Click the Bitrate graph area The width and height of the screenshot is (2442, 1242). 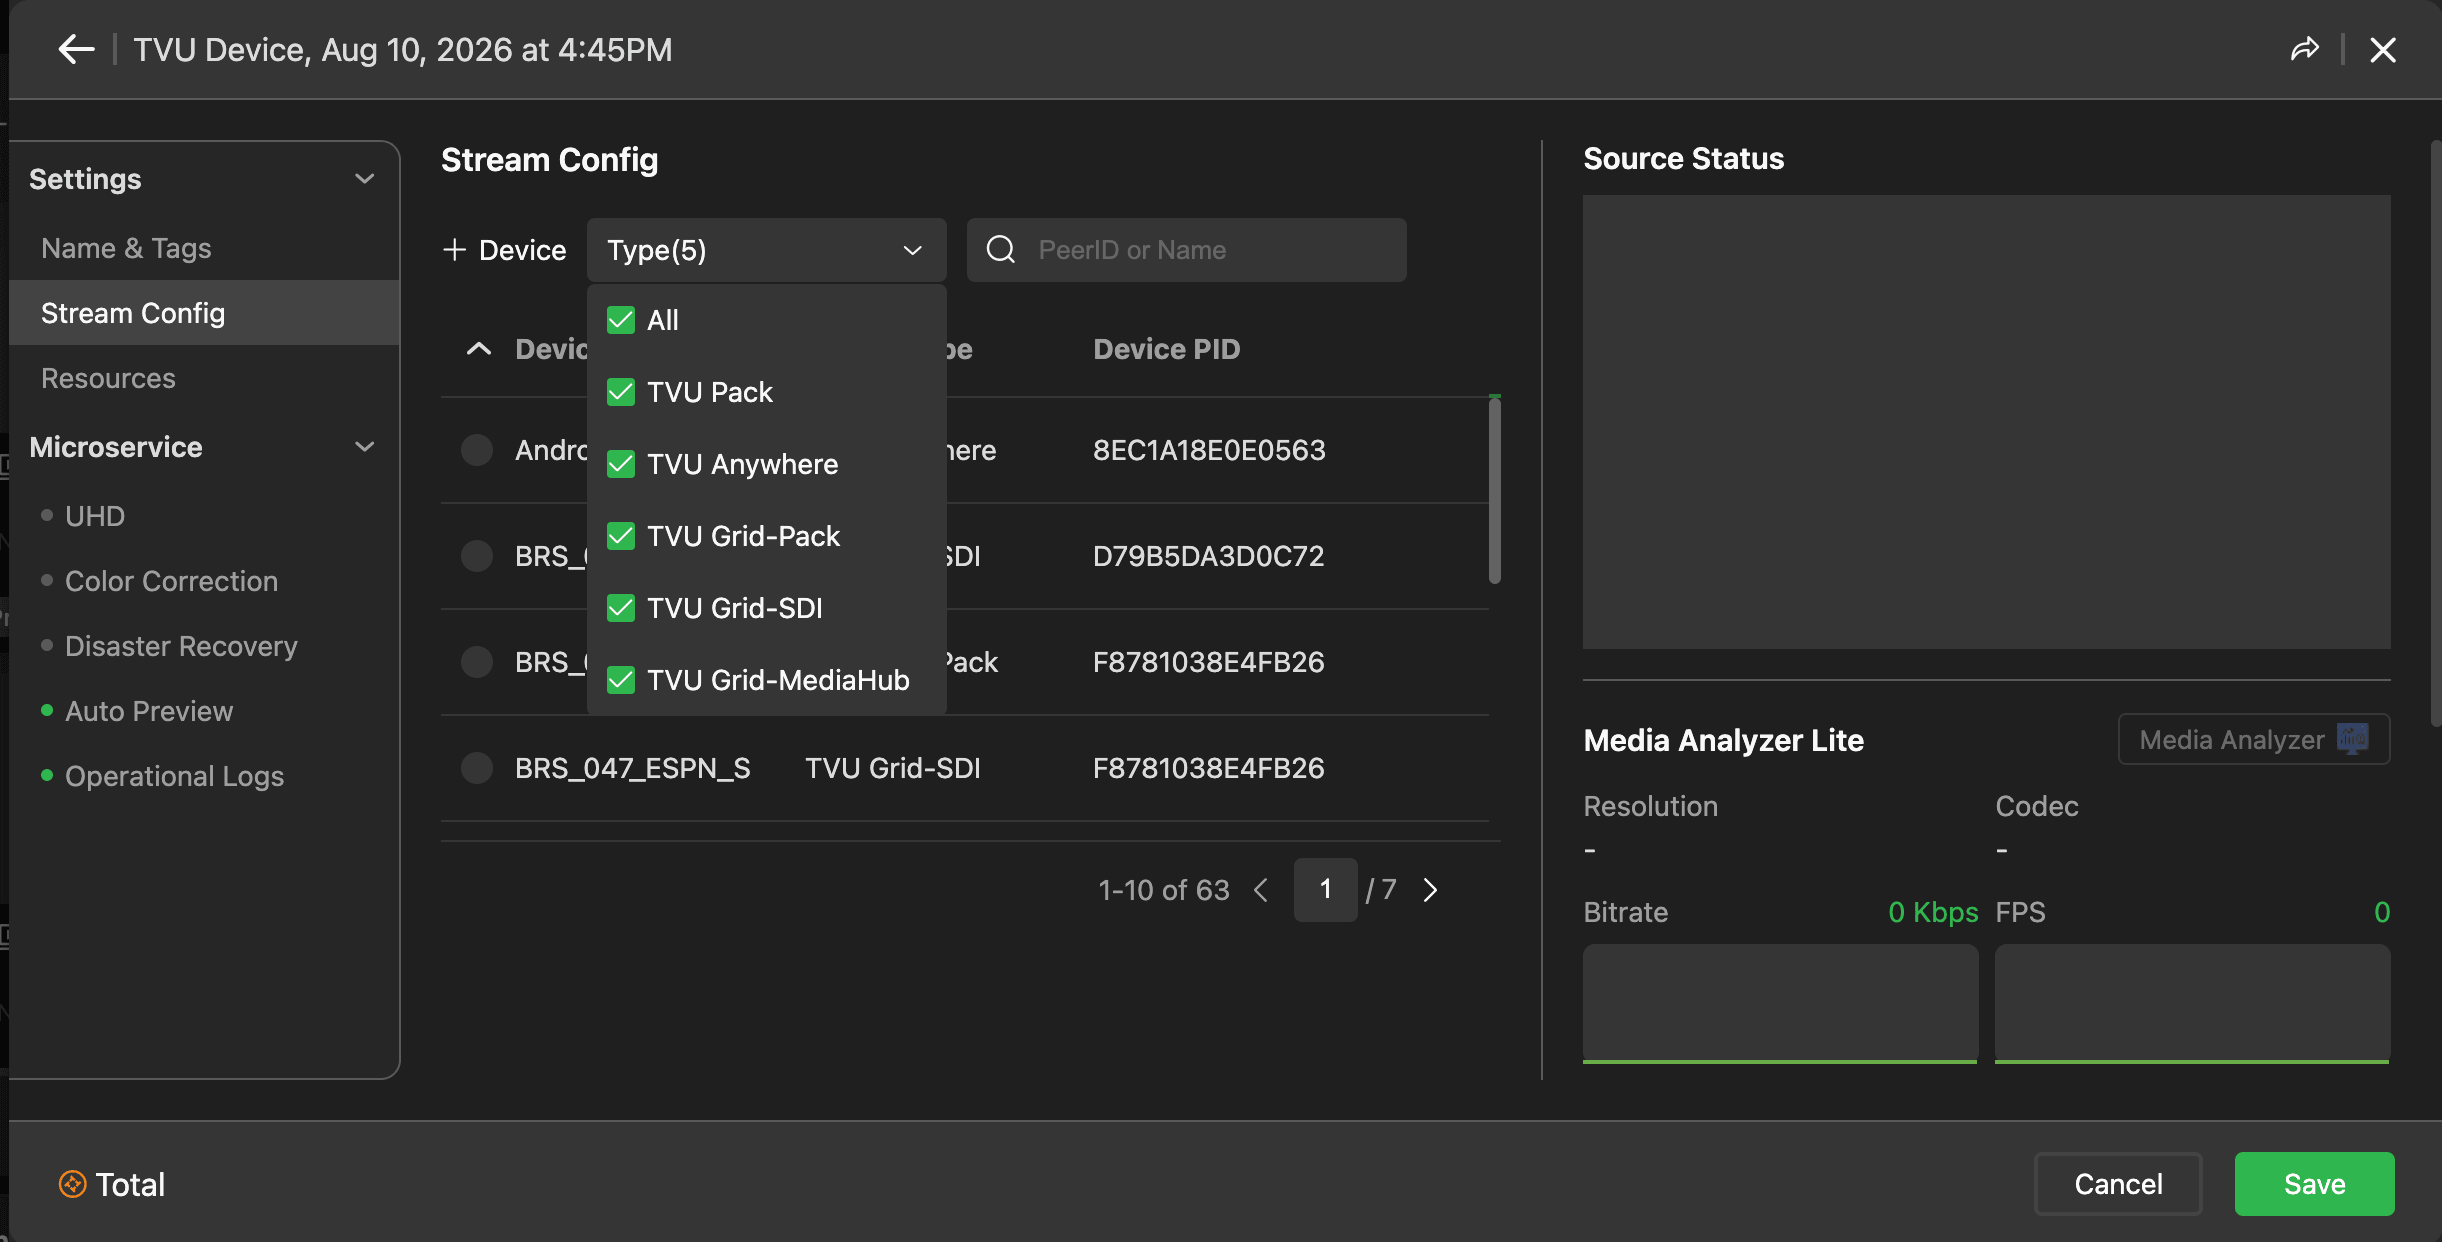(x=1780, y=1003)
